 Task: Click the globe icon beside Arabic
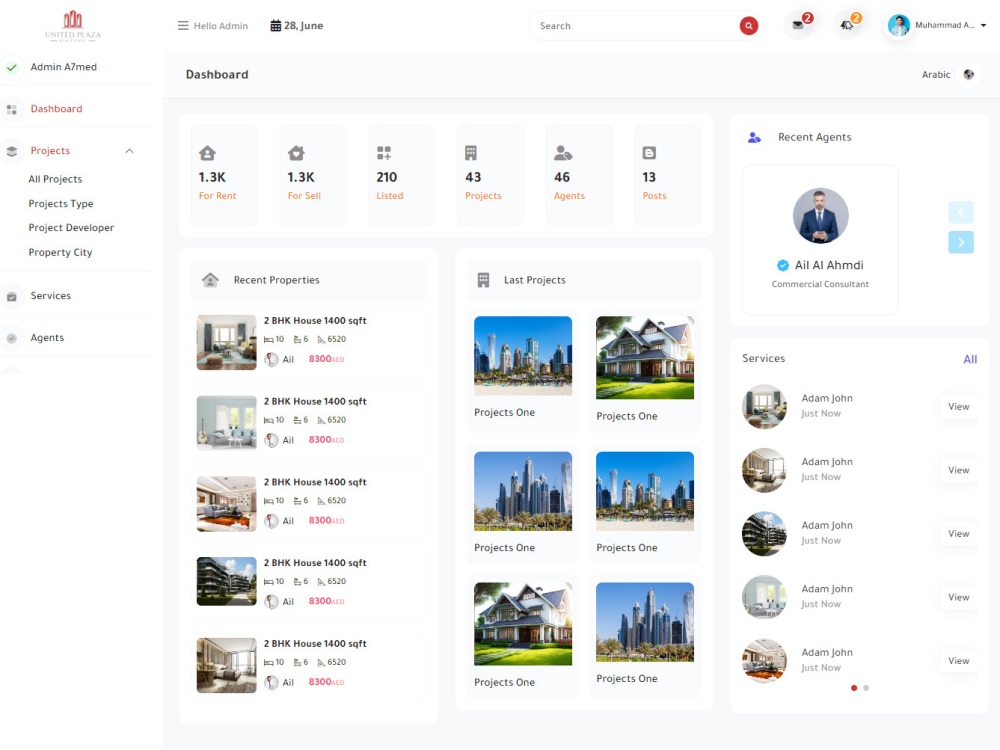(969, 75)
